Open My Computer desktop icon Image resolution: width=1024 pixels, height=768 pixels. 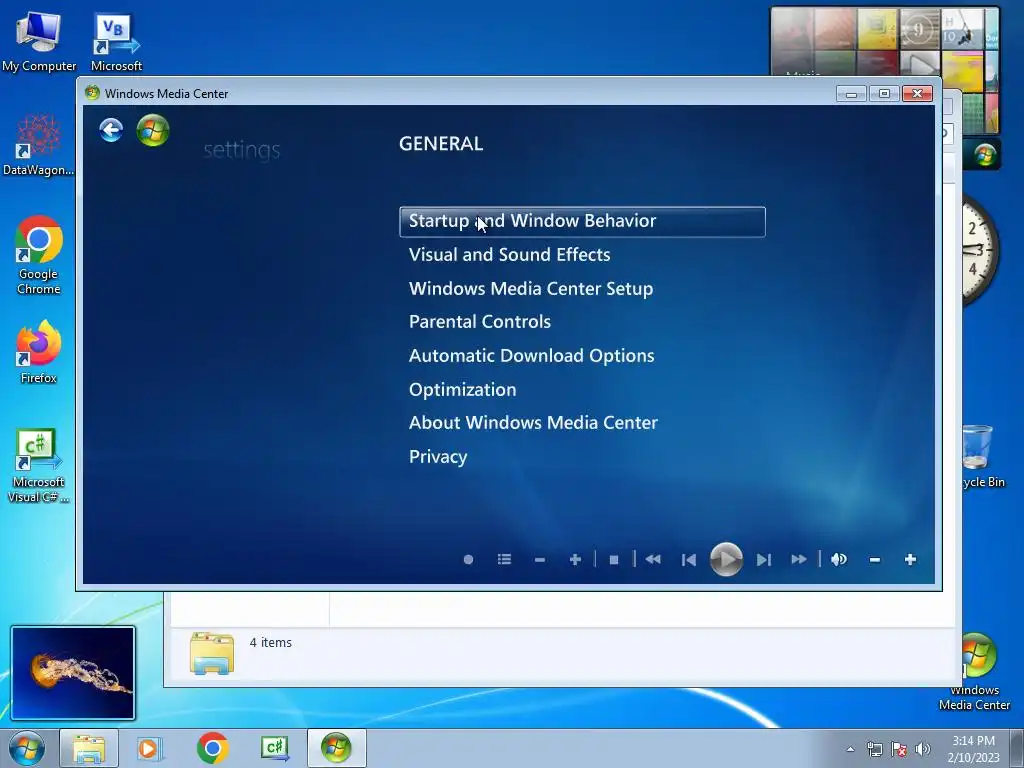[x=39, y=42]
